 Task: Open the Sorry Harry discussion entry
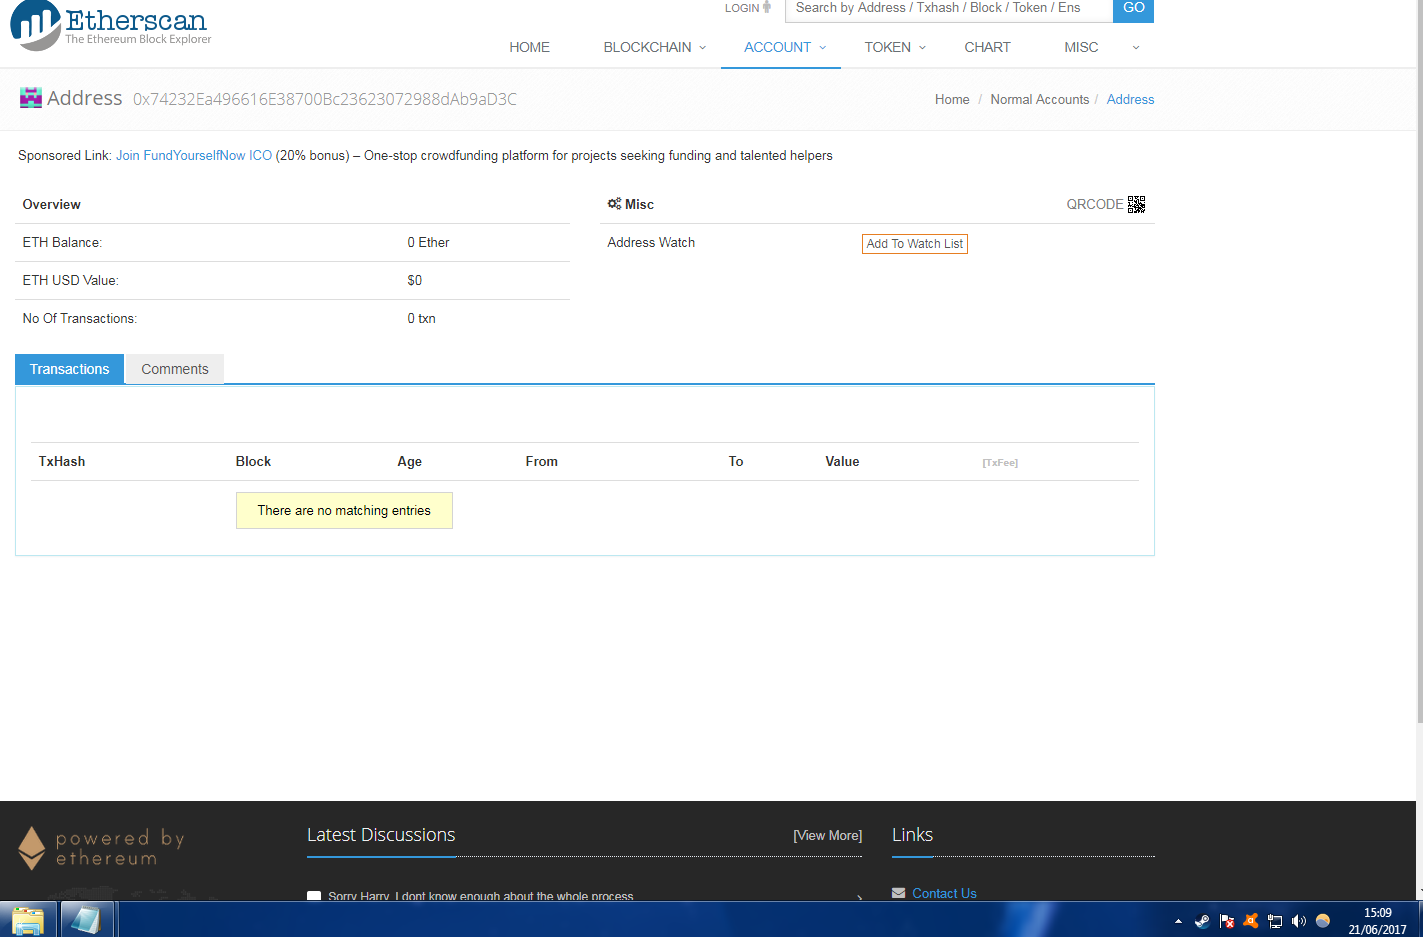coord(480,896)
